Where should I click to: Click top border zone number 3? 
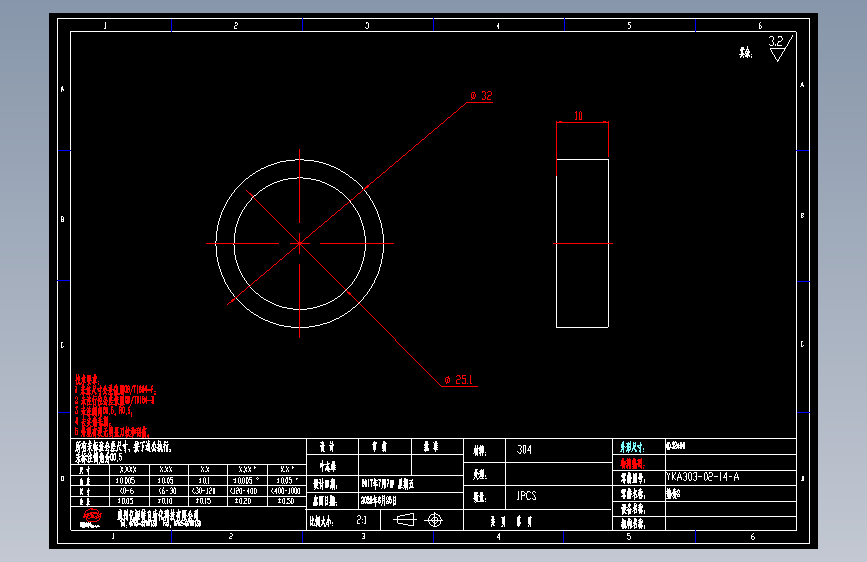click(367, 25)
